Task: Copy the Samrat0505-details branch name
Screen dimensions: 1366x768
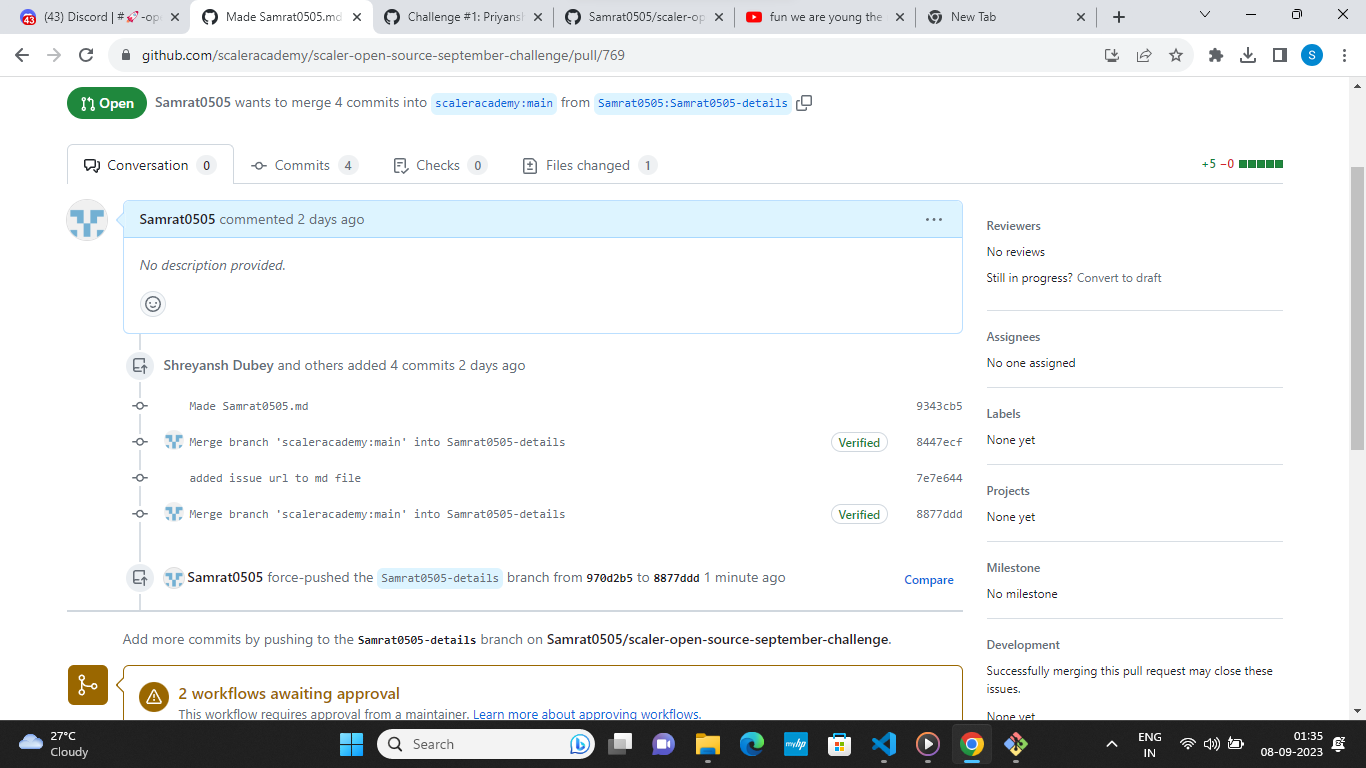Action: pos(806,102)
